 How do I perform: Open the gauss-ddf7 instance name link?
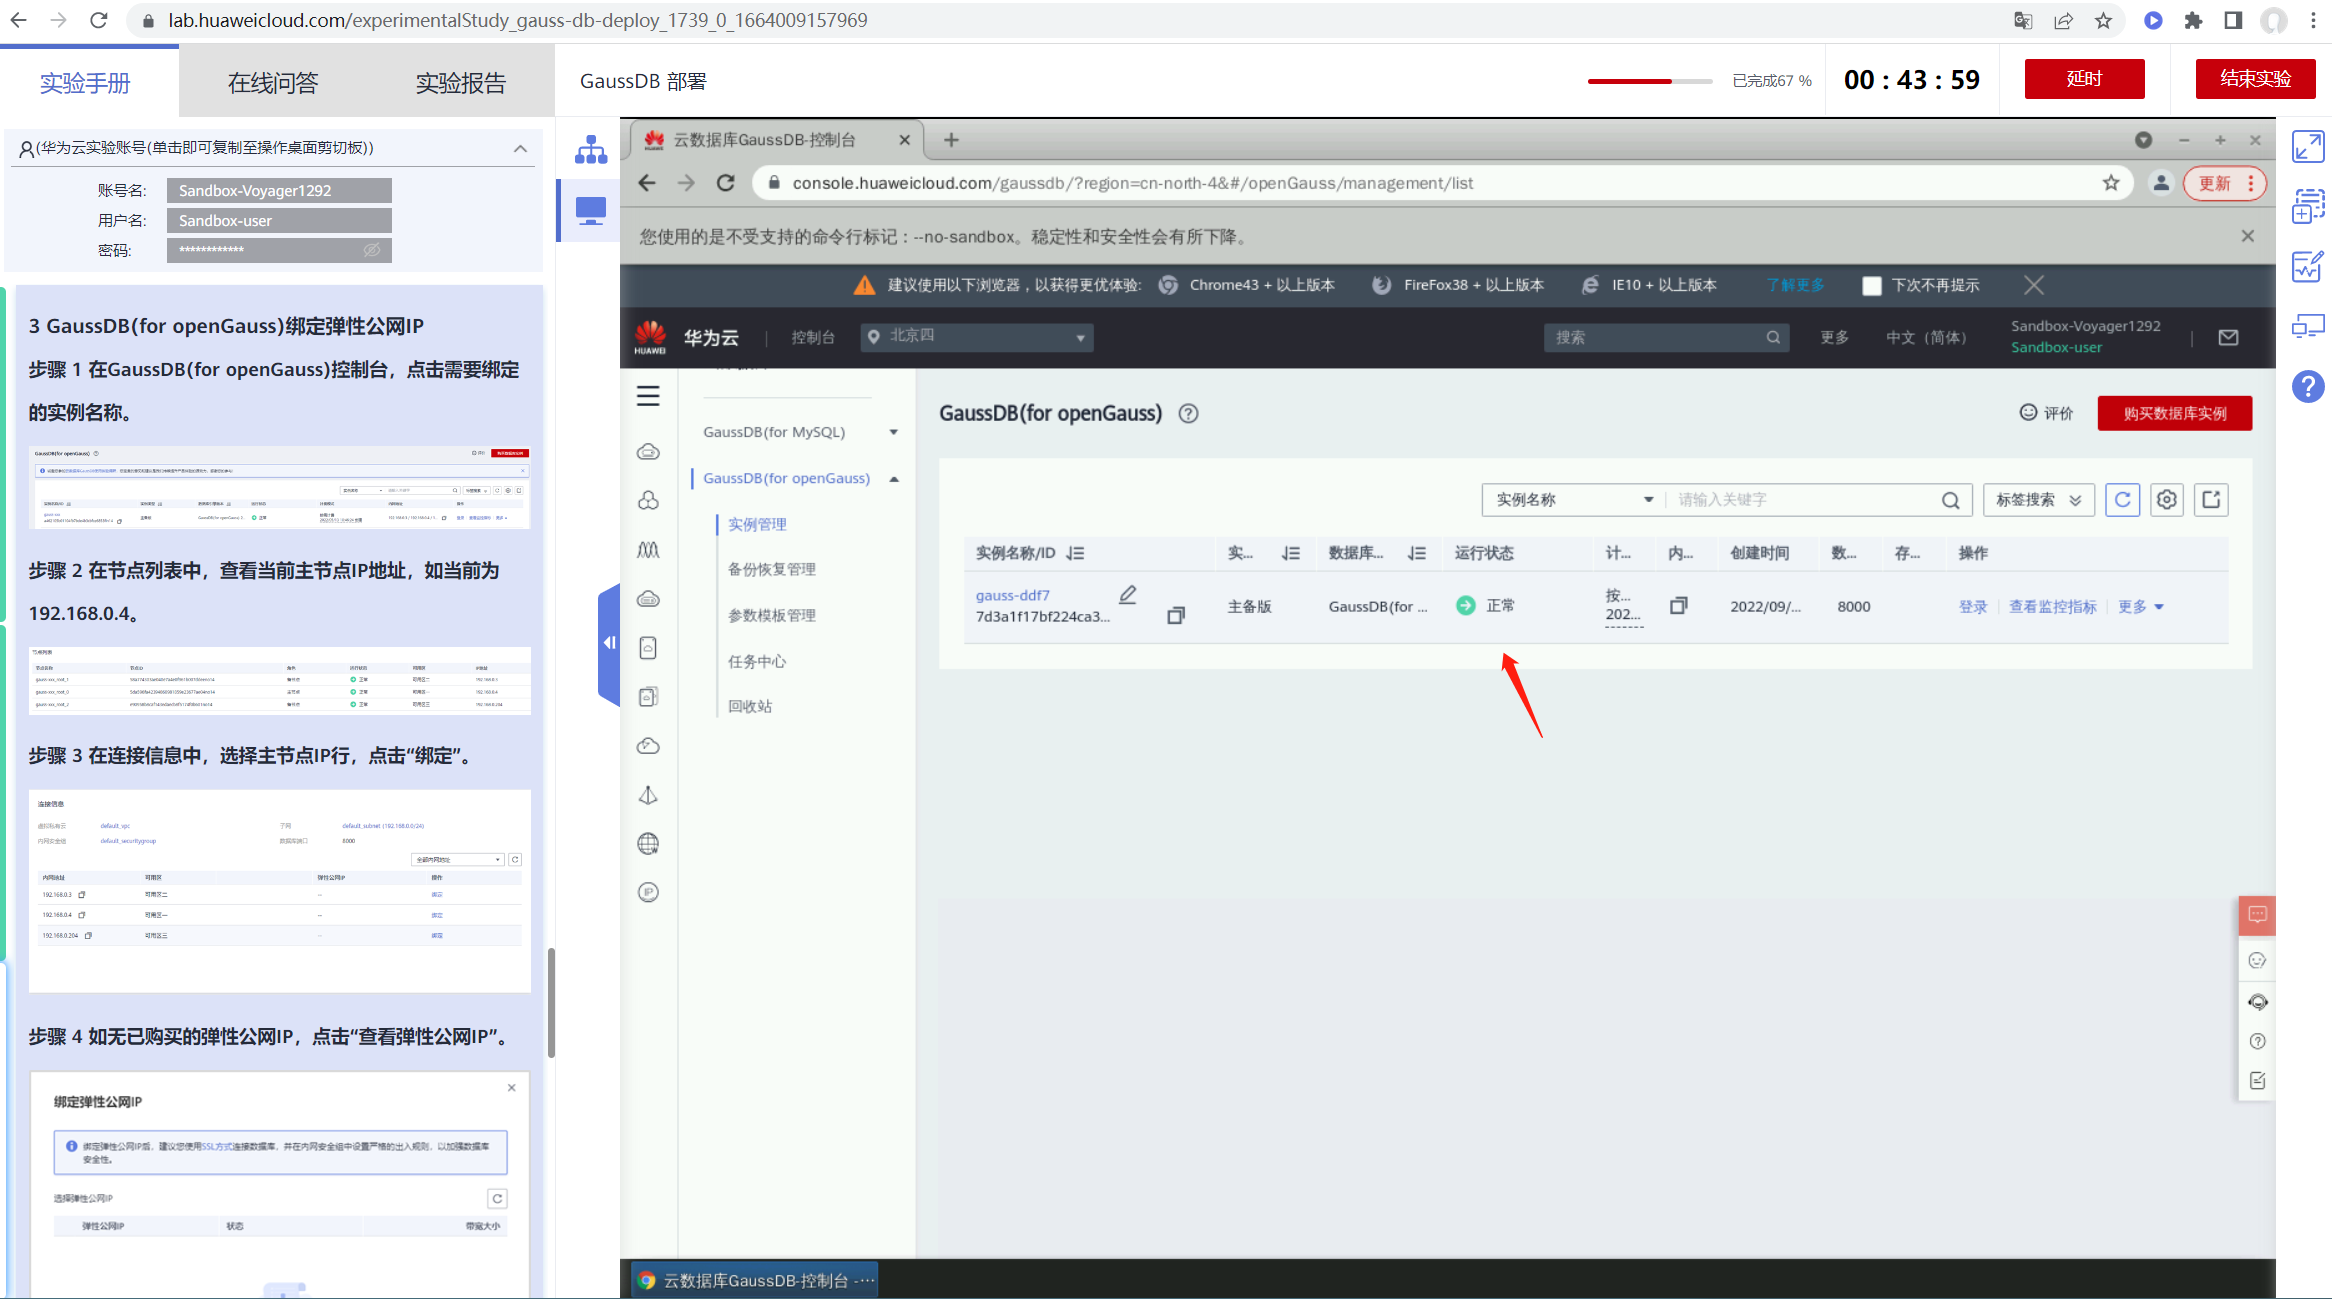click(x=1012, y=595)
